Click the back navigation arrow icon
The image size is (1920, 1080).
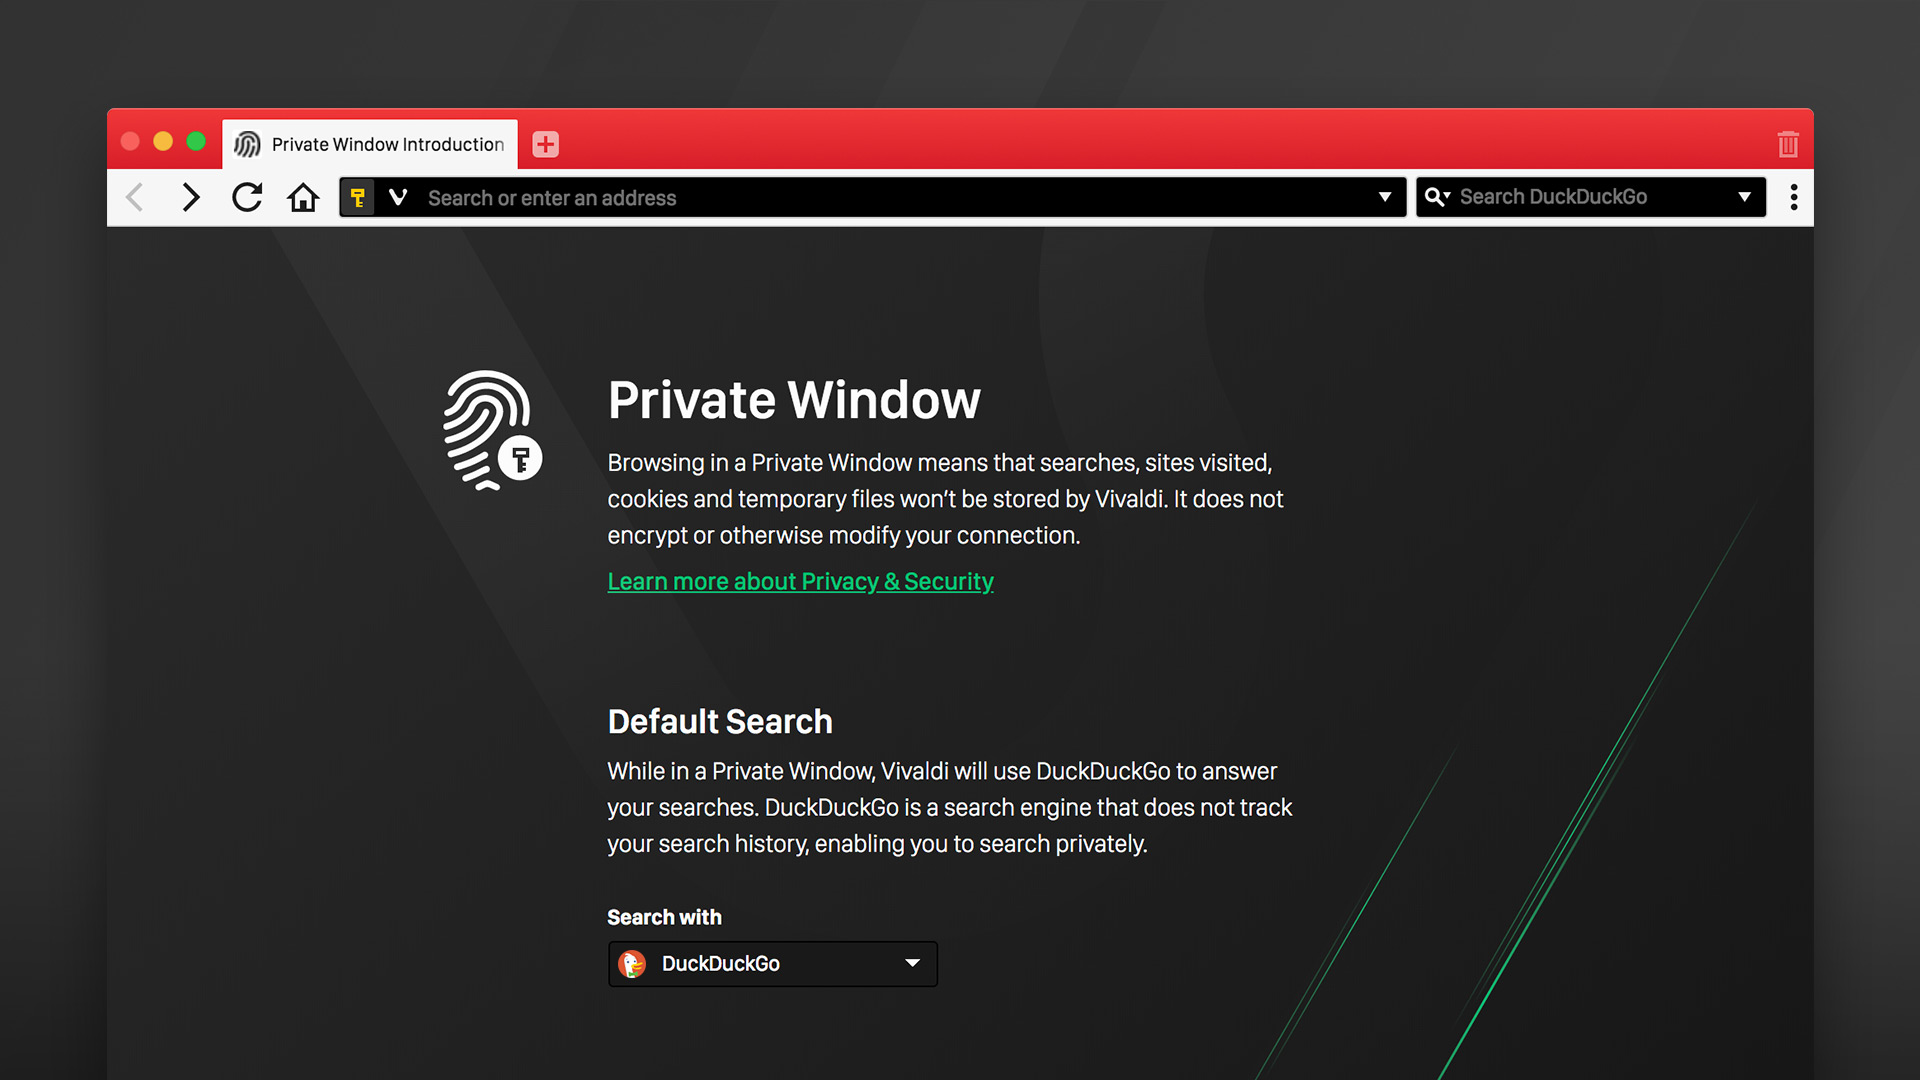click(138, 198)
